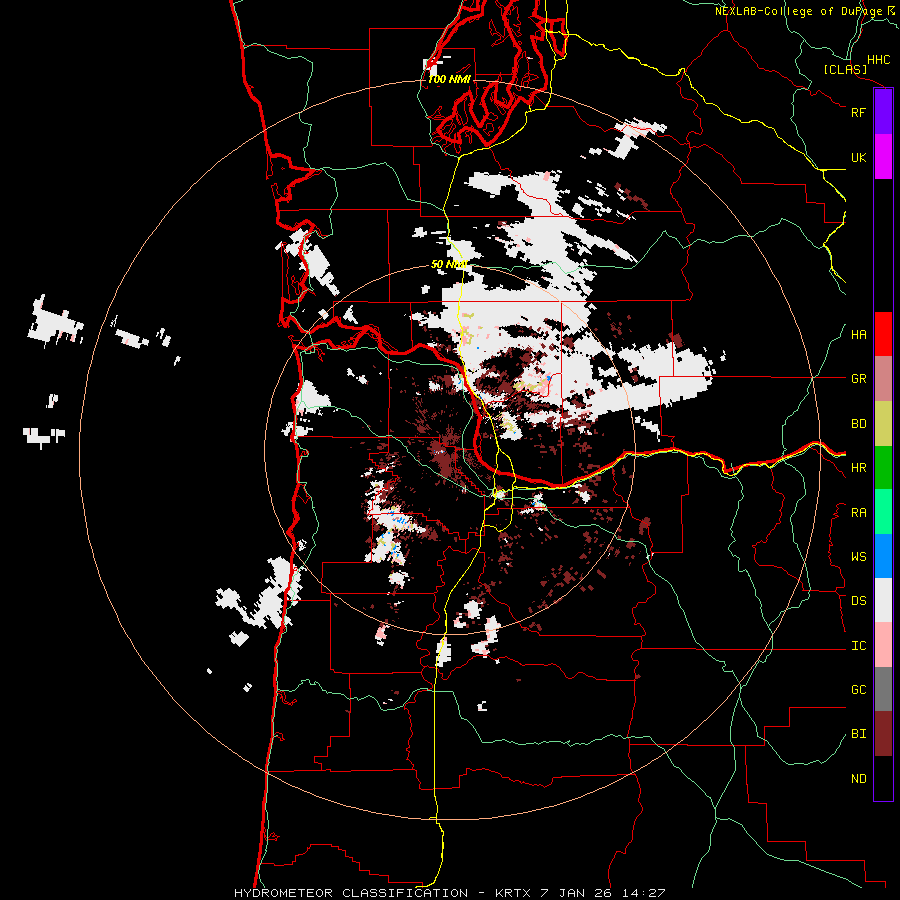Click the UK magenta legend swatch
This screenshot has height=900, width=900.
(883, 157)
